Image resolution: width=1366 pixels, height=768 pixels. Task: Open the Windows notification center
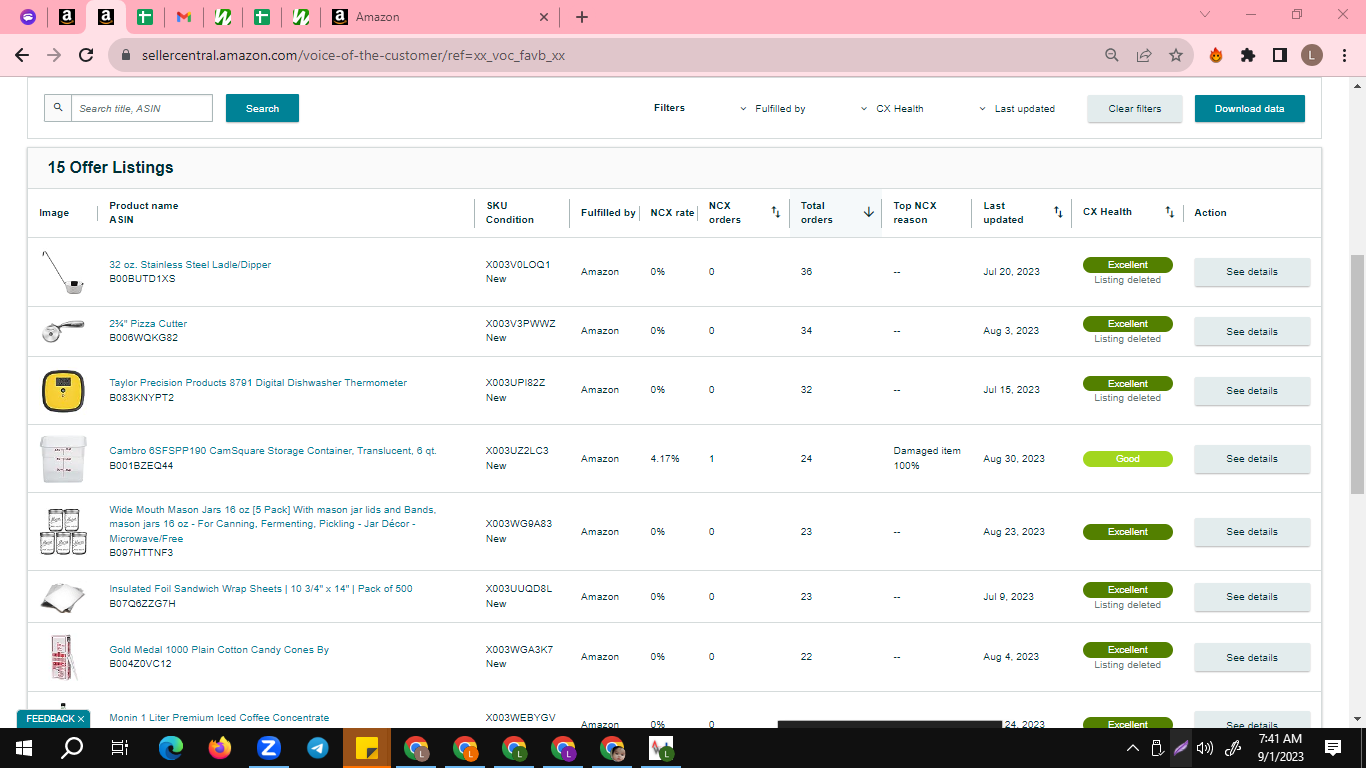coord(1333,747)
